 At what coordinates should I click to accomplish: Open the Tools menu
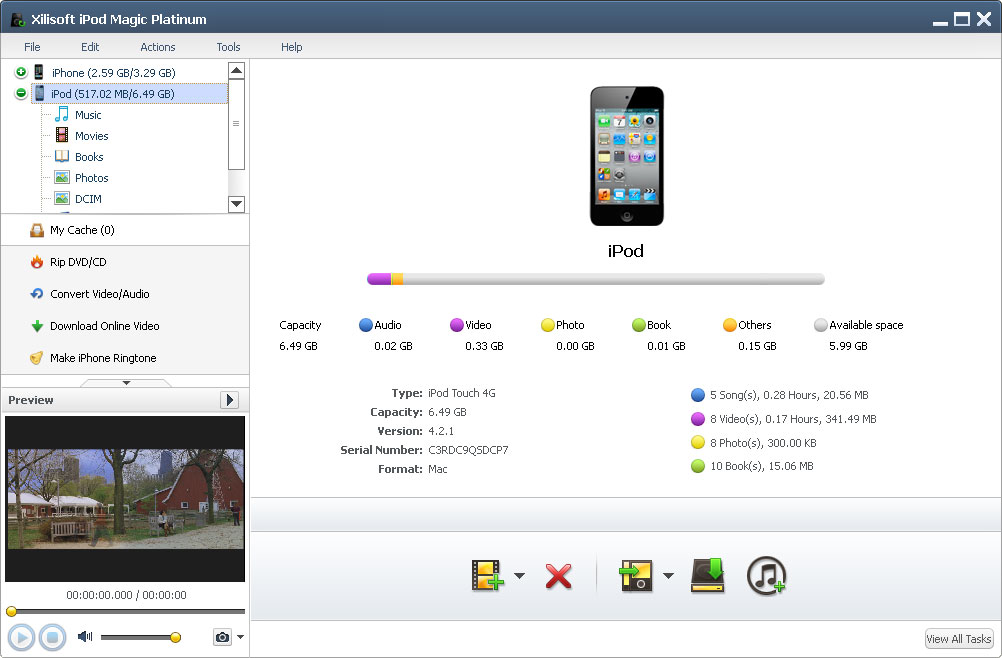[x=228, y=47]
